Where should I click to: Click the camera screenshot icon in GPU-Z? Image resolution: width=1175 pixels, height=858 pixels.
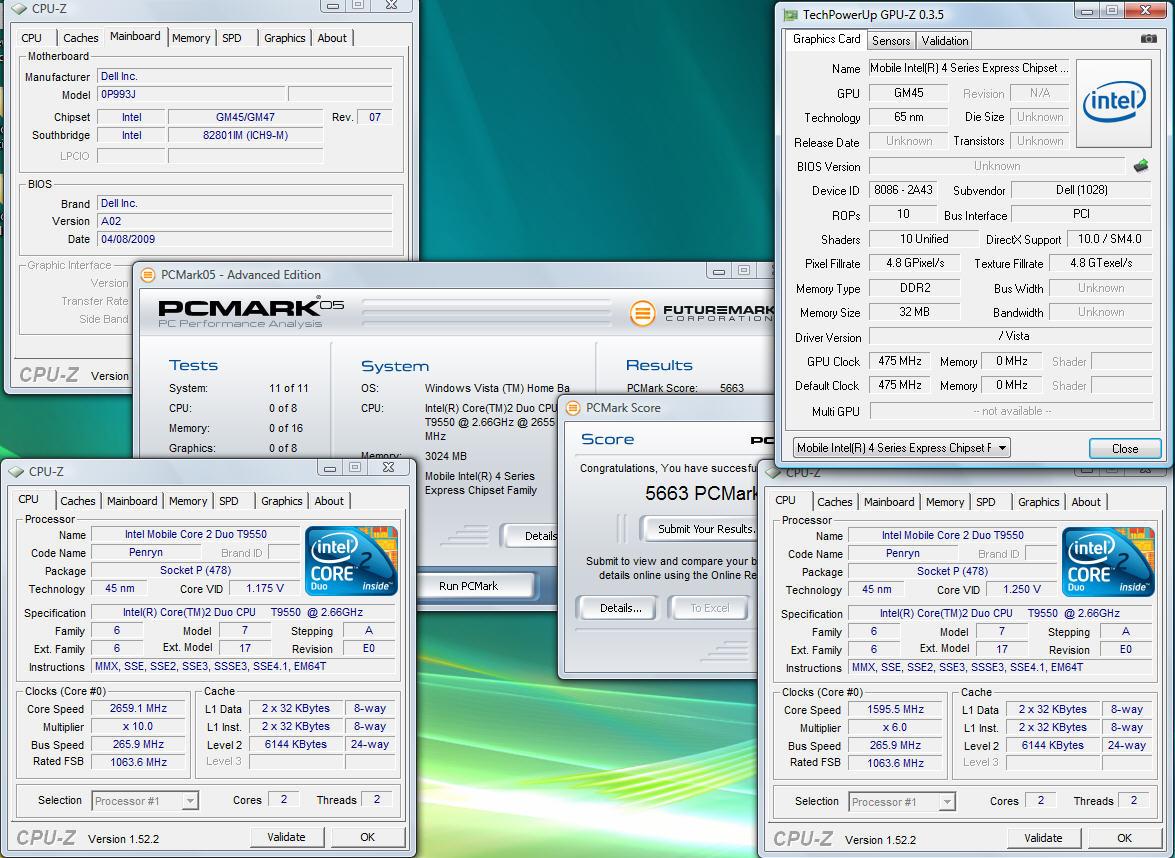(x=1148, y=39)
